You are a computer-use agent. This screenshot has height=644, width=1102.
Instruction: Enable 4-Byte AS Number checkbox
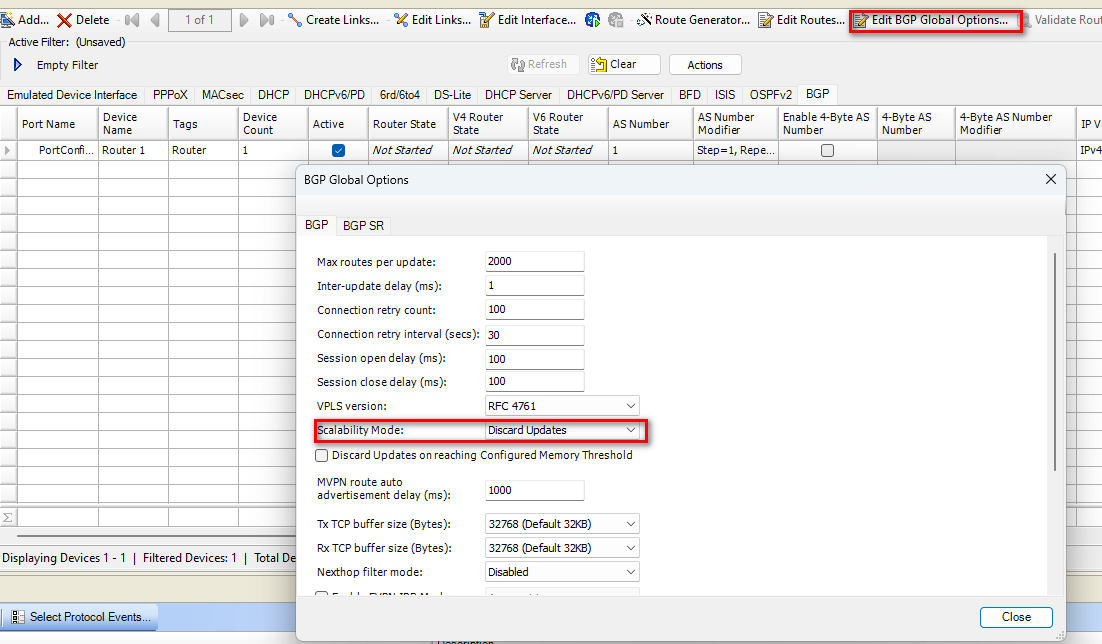827,151
